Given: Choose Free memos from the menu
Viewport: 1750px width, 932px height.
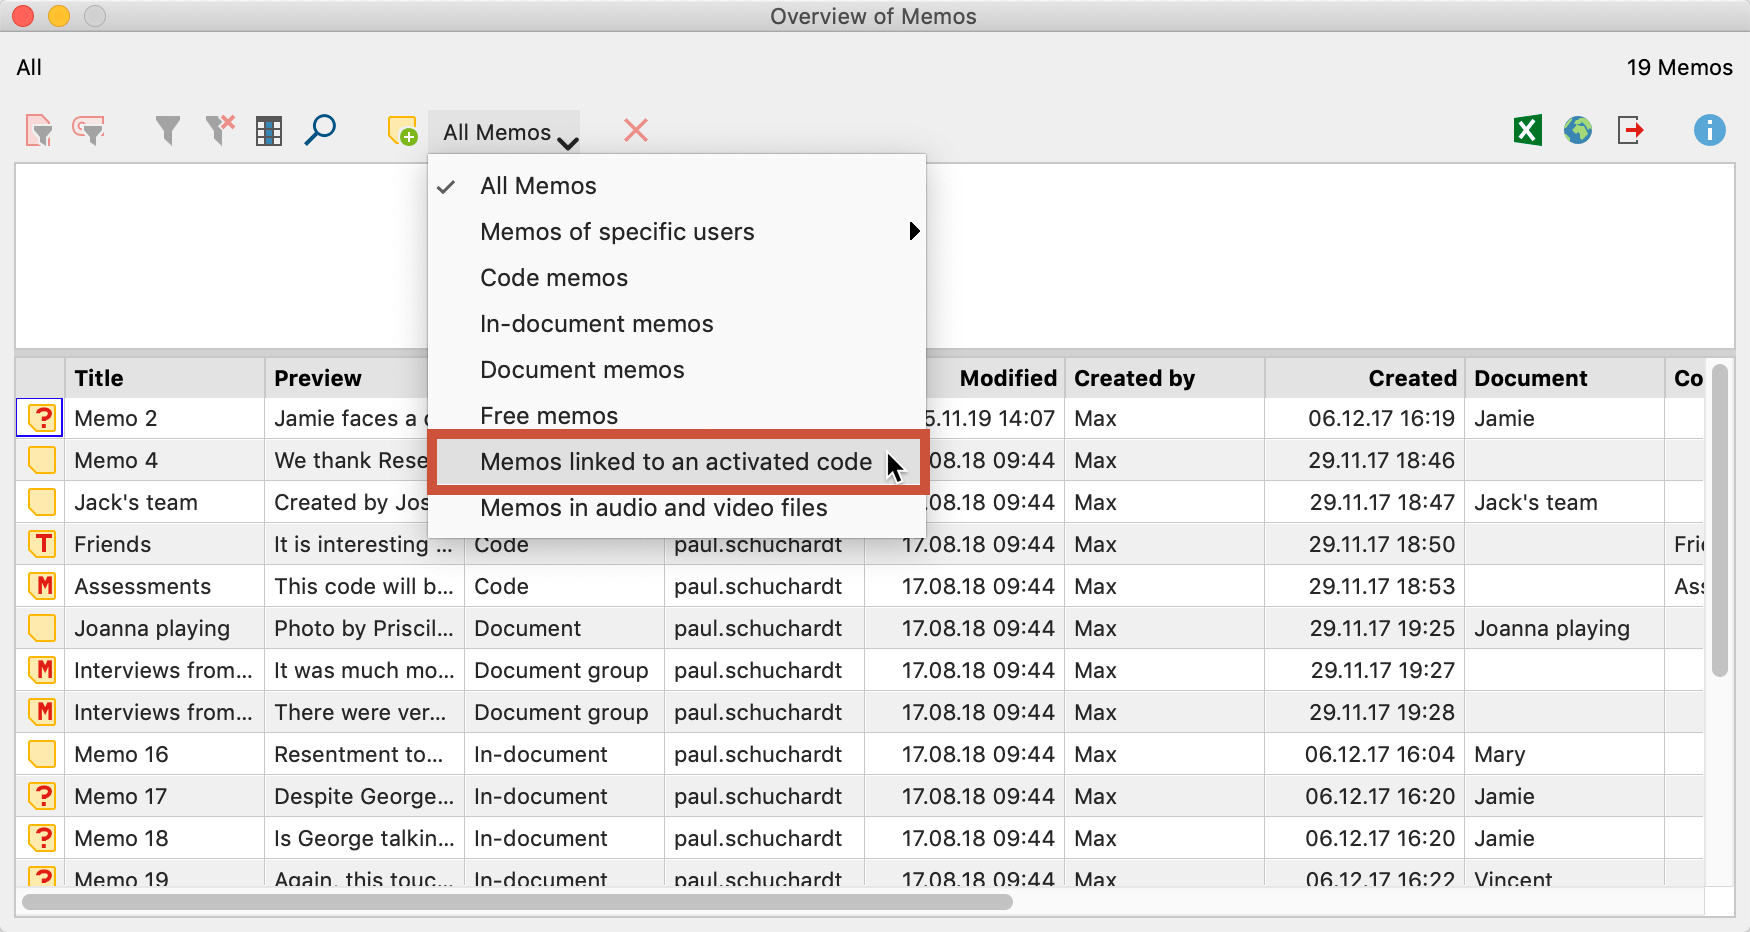Looking at the screenshot, I should (677, 416).
